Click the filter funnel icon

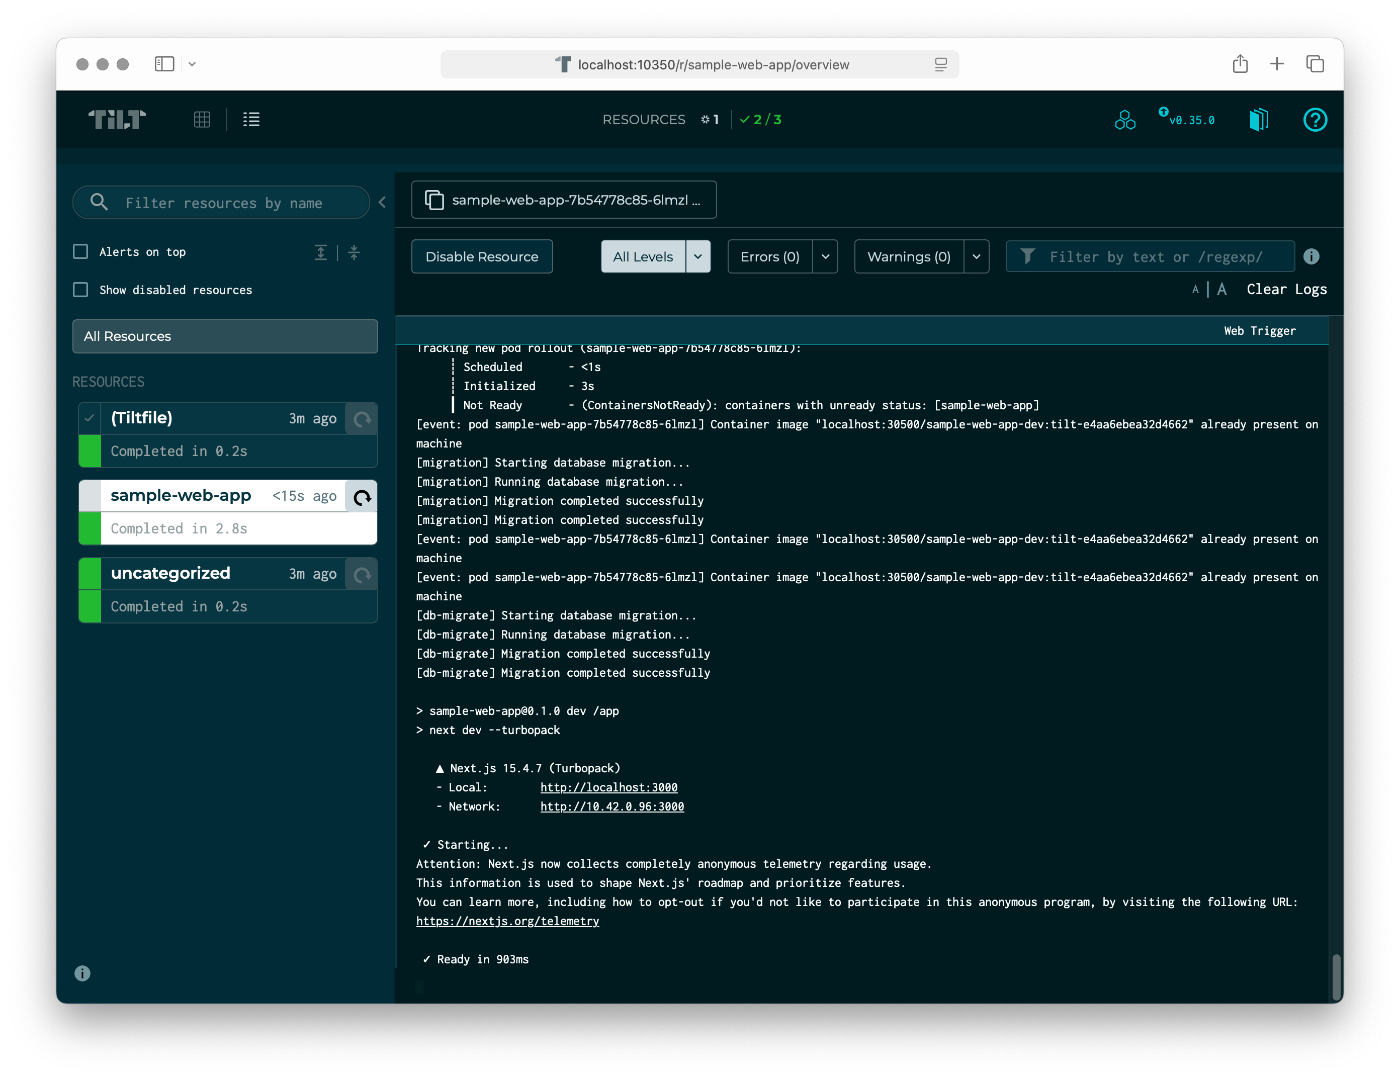click(x=1027, y=256)
